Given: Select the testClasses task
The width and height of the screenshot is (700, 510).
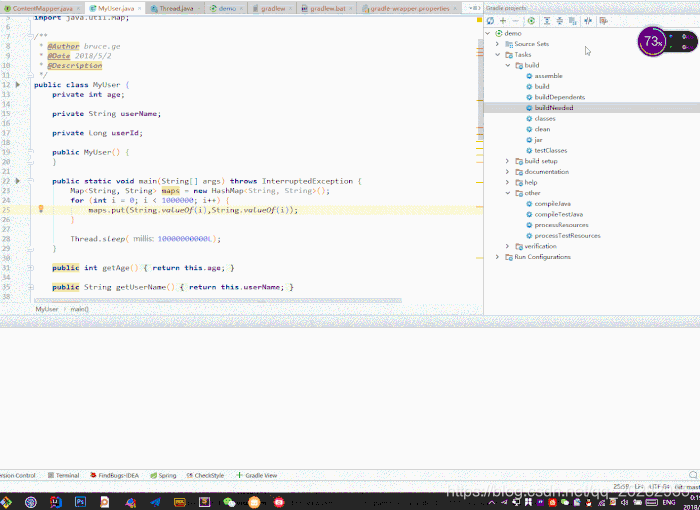Looking at the screenshot, I should point(550,150).
